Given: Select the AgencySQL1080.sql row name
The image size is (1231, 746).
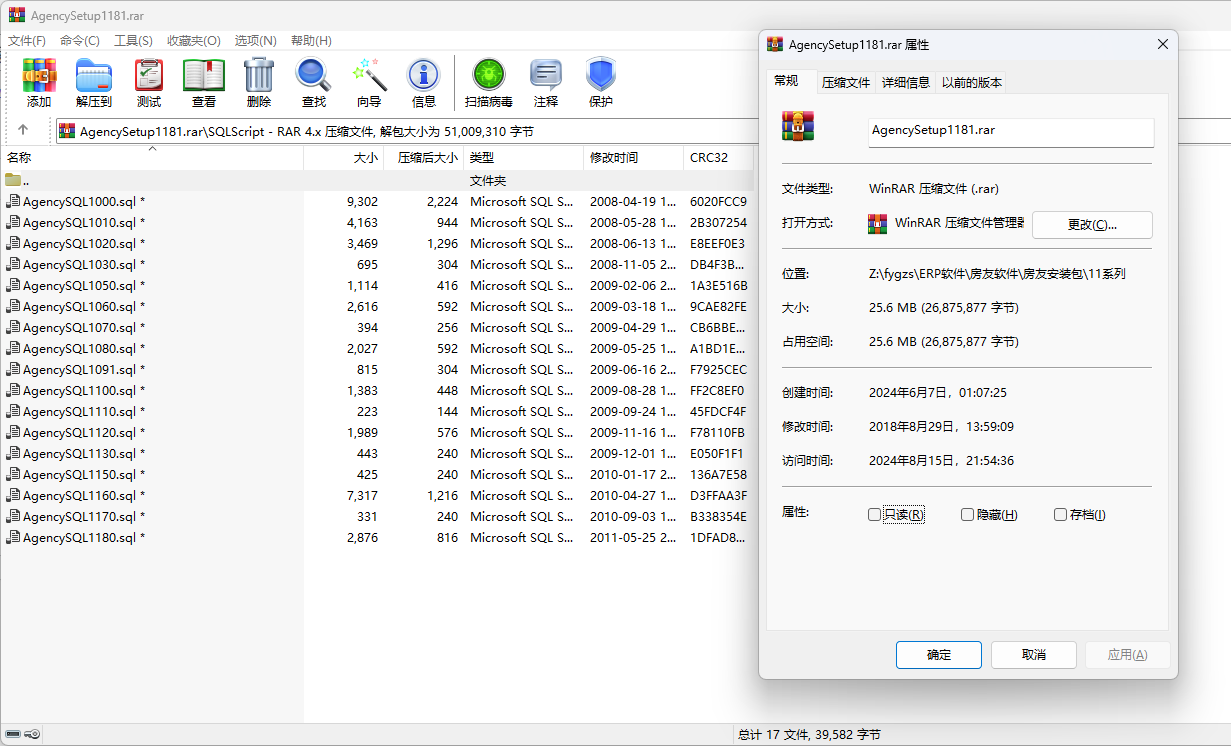Looking at the screenshot, I should pos(84,348).
